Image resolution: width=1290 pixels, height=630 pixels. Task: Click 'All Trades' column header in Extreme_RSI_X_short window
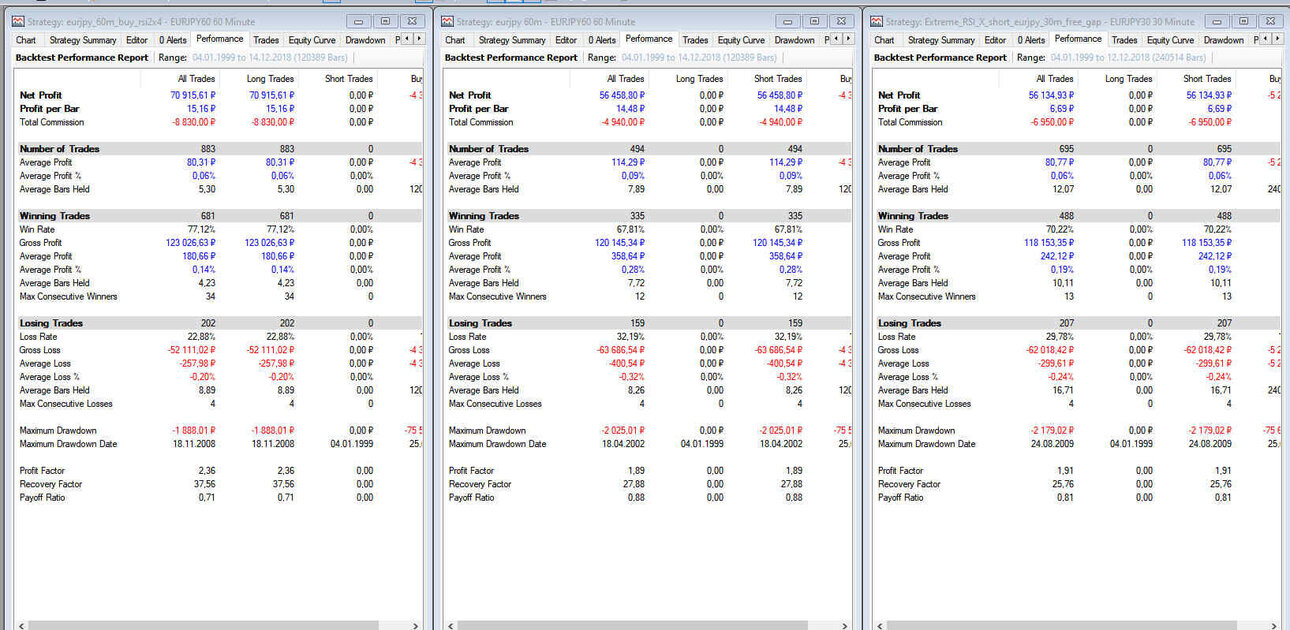click(x=1054, y=78)
